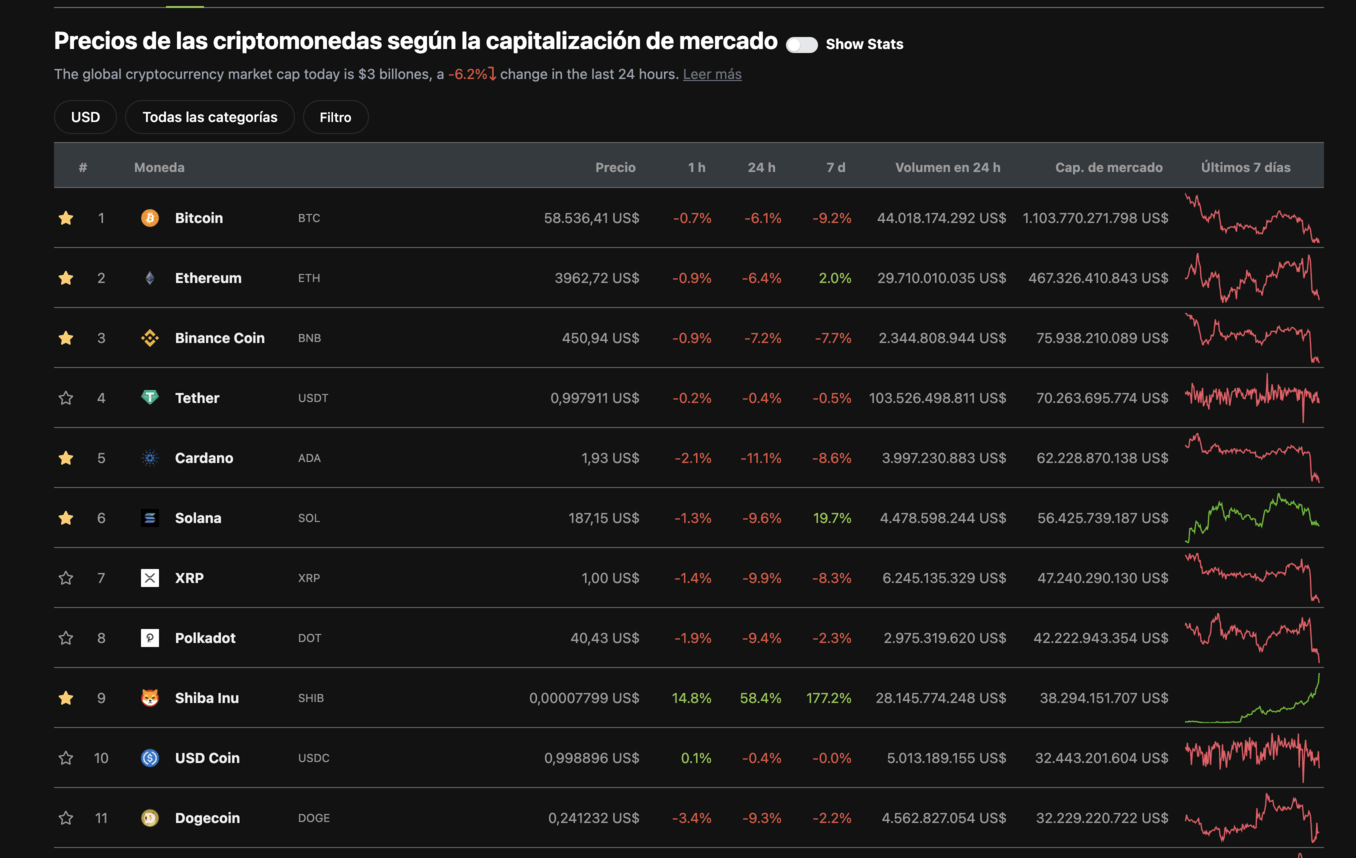Click the Solana logo icon
The width and height of the screenshot is (1356, 858).
[150, 518]
